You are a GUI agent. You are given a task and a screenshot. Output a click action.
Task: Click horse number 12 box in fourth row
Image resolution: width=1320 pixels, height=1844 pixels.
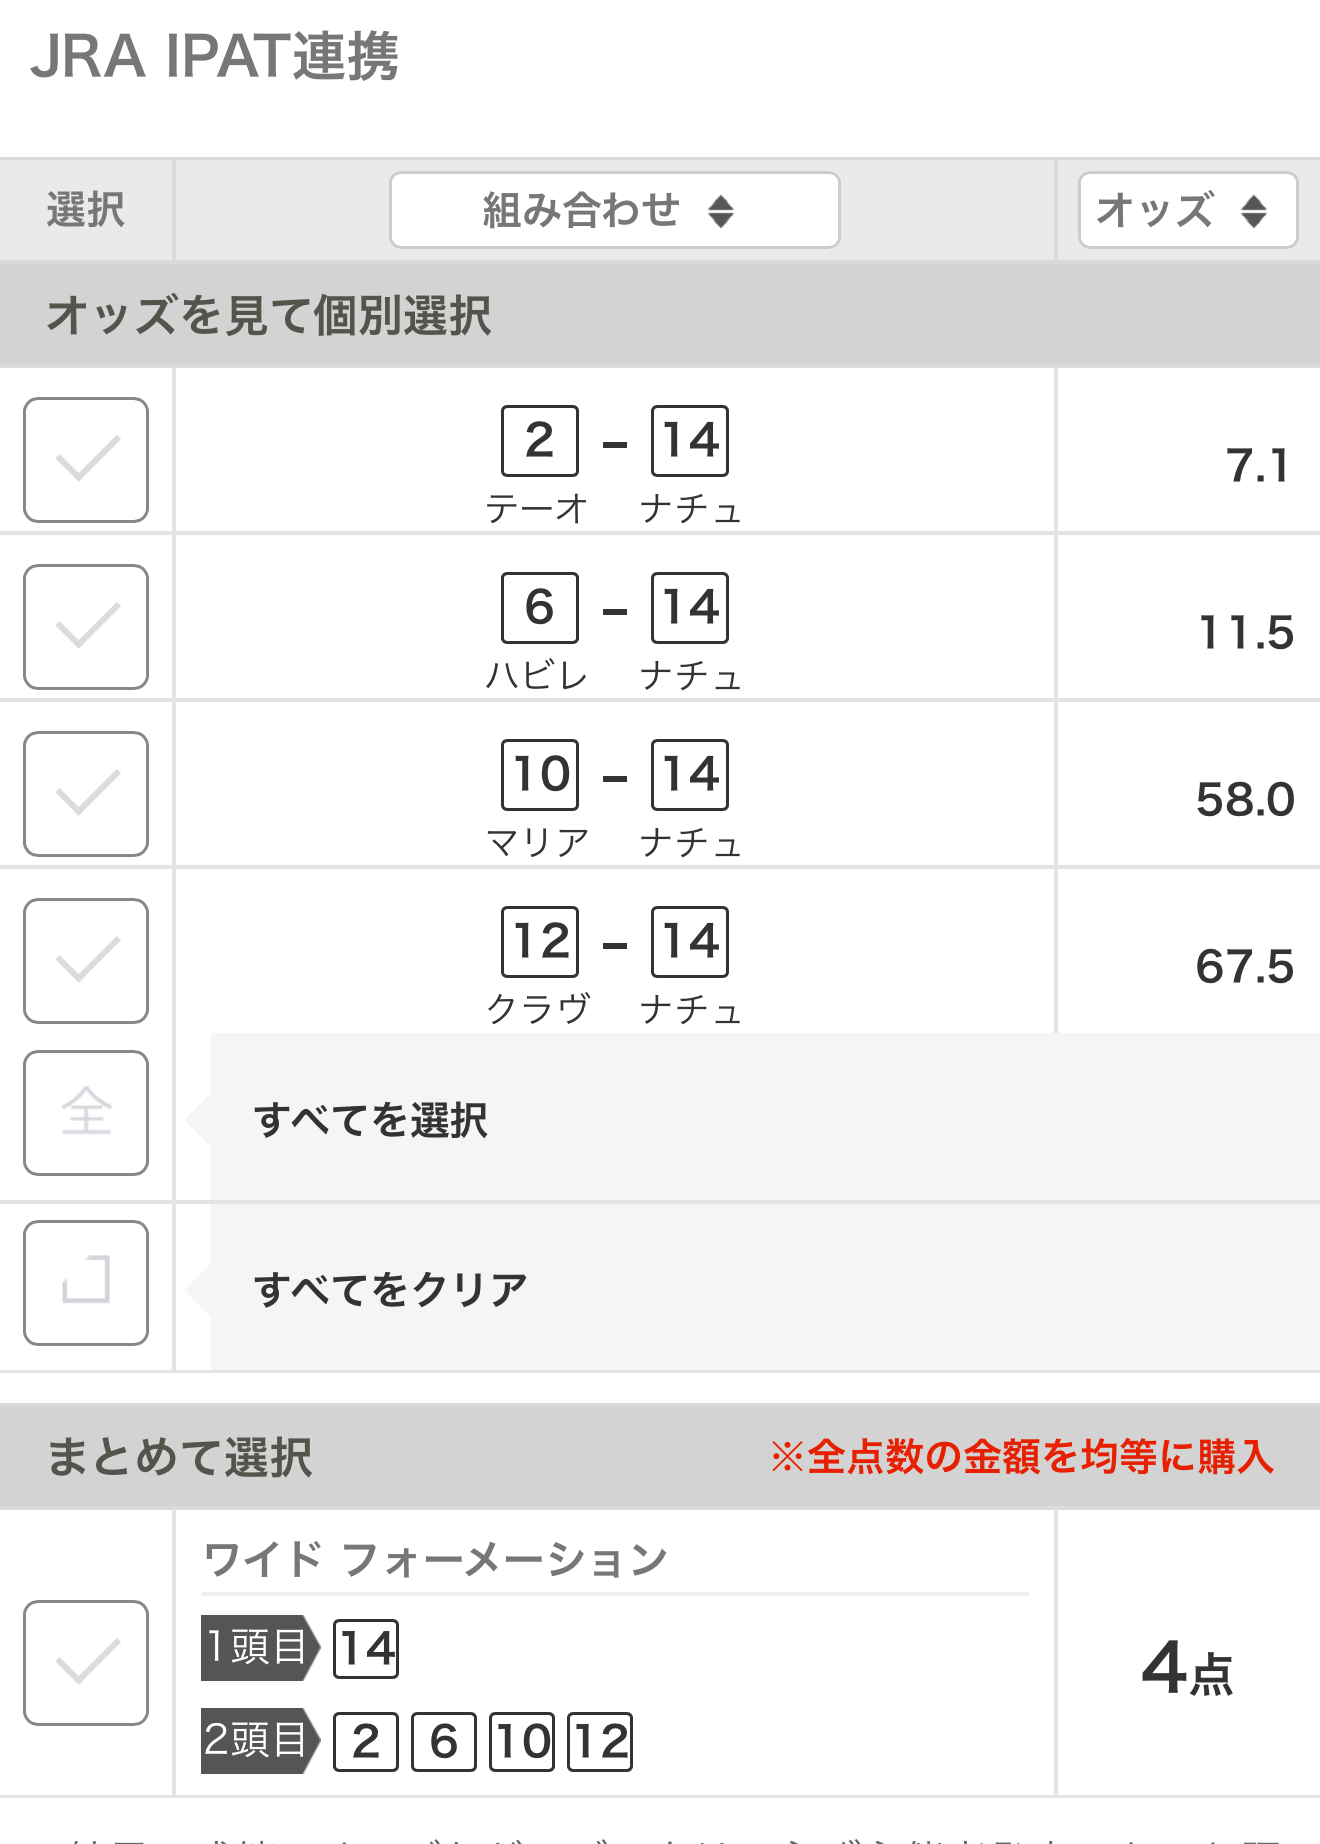tap(540, 942)
